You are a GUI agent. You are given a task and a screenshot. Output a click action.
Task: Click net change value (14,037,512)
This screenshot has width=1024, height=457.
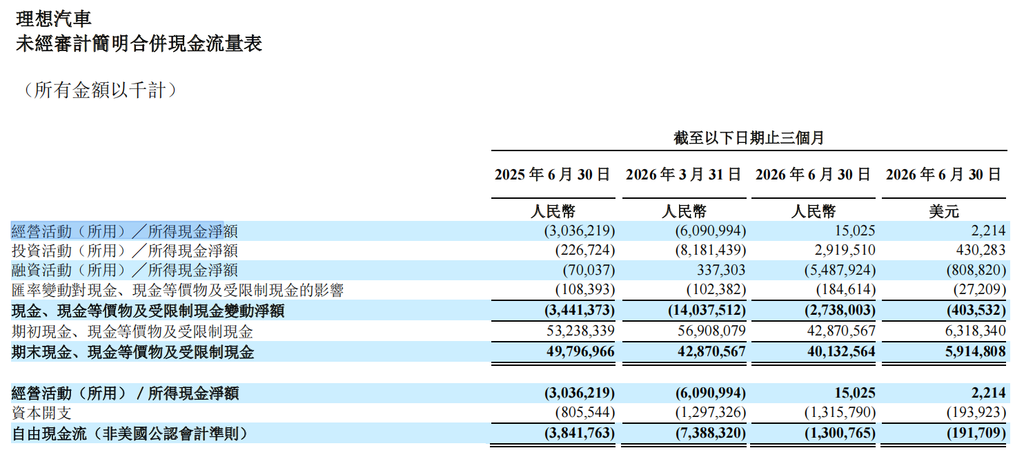pyautogui.click(x=705, y=311)
